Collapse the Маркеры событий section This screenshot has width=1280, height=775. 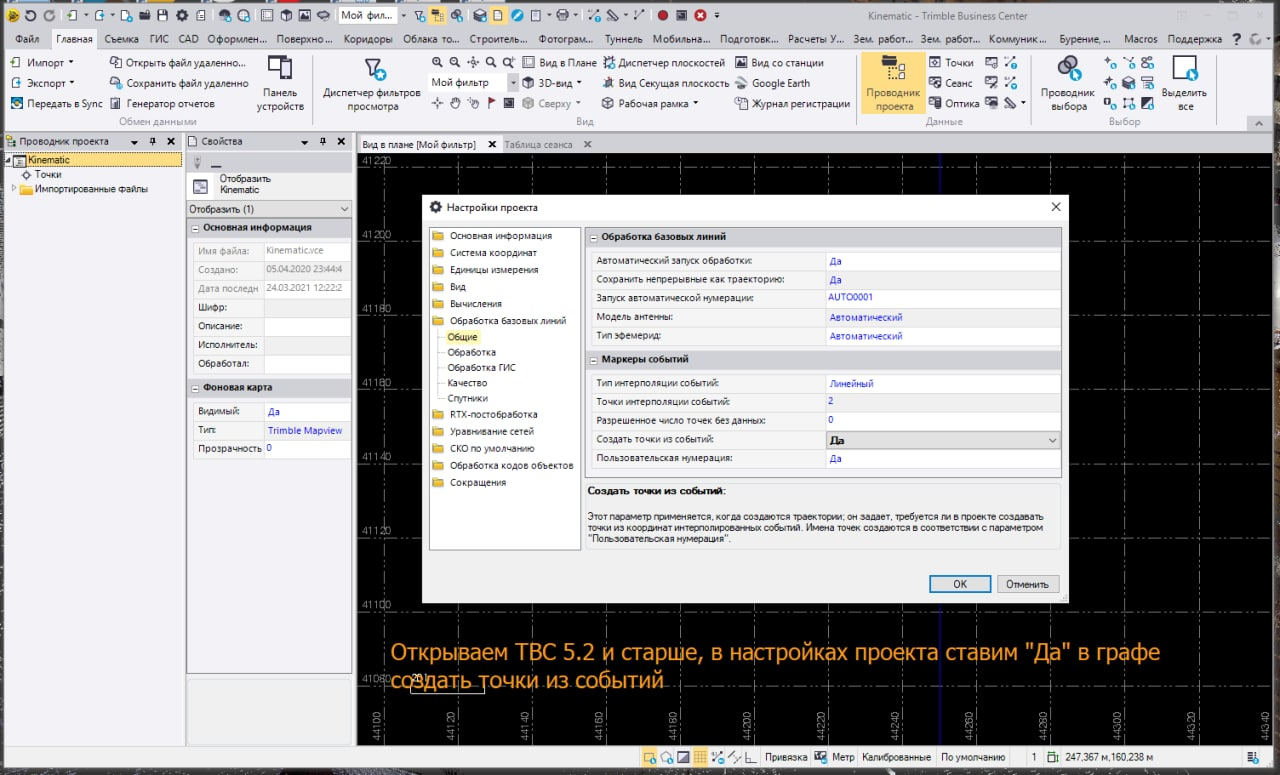click(x=593, y=359)
